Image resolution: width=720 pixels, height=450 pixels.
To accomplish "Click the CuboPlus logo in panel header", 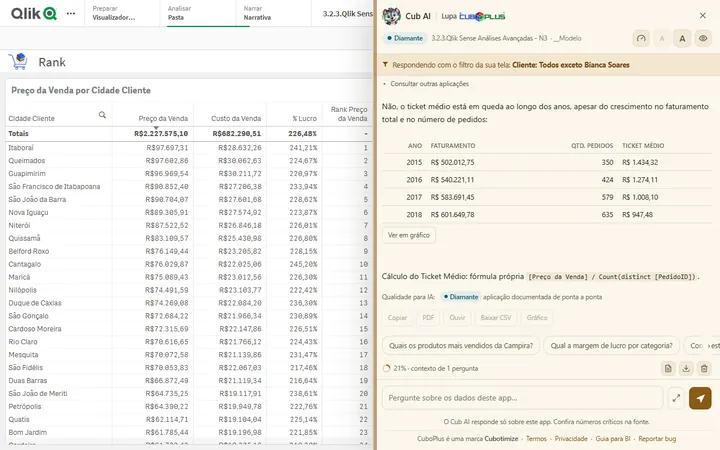I will tap(482, 17).
